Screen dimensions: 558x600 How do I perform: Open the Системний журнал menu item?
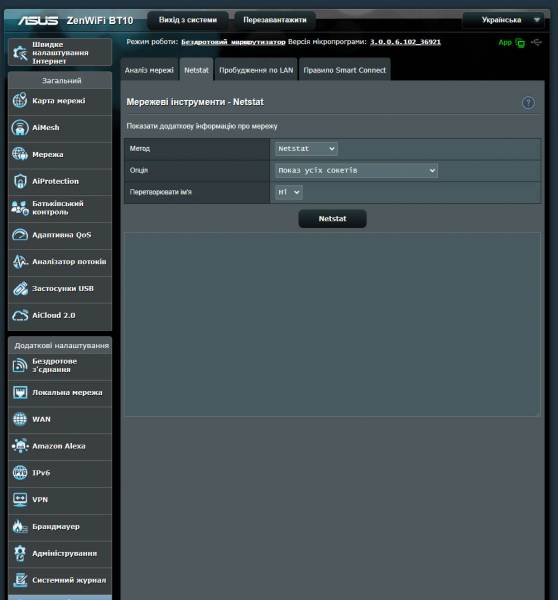click(60, 580)
